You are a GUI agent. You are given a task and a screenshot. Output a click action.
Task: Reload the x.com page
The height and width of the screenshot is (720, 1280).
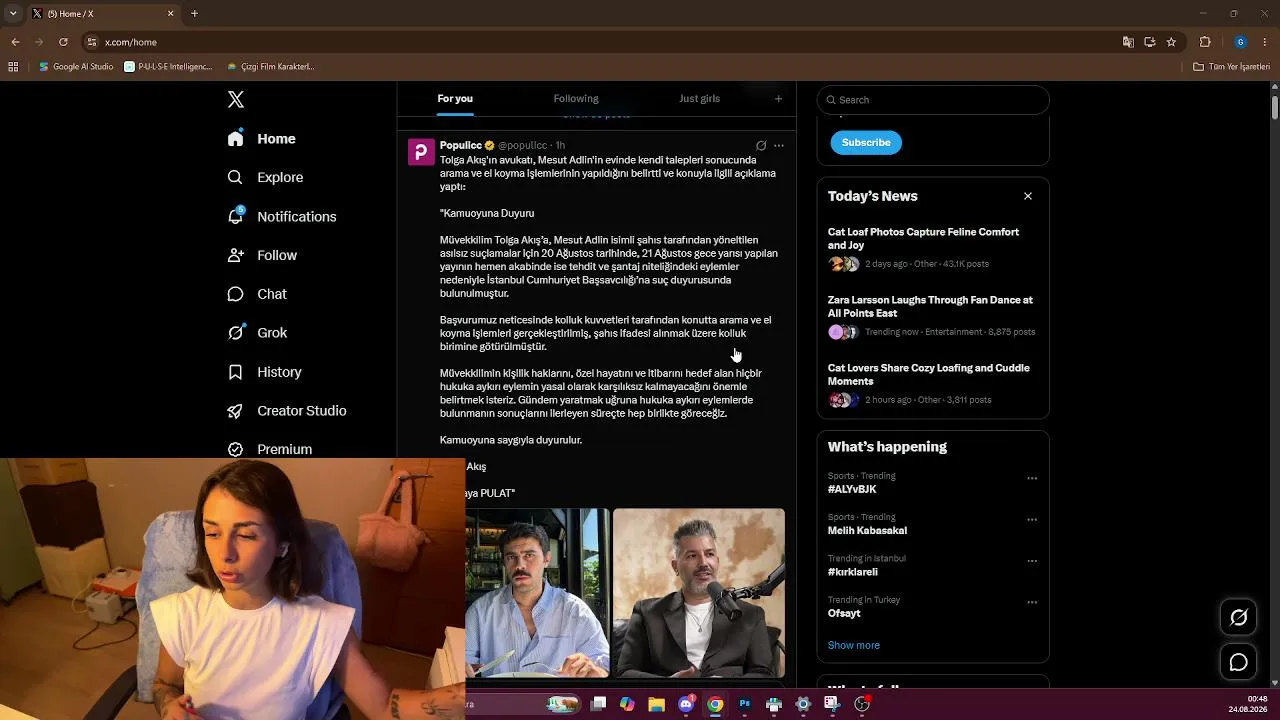point(63,42)
